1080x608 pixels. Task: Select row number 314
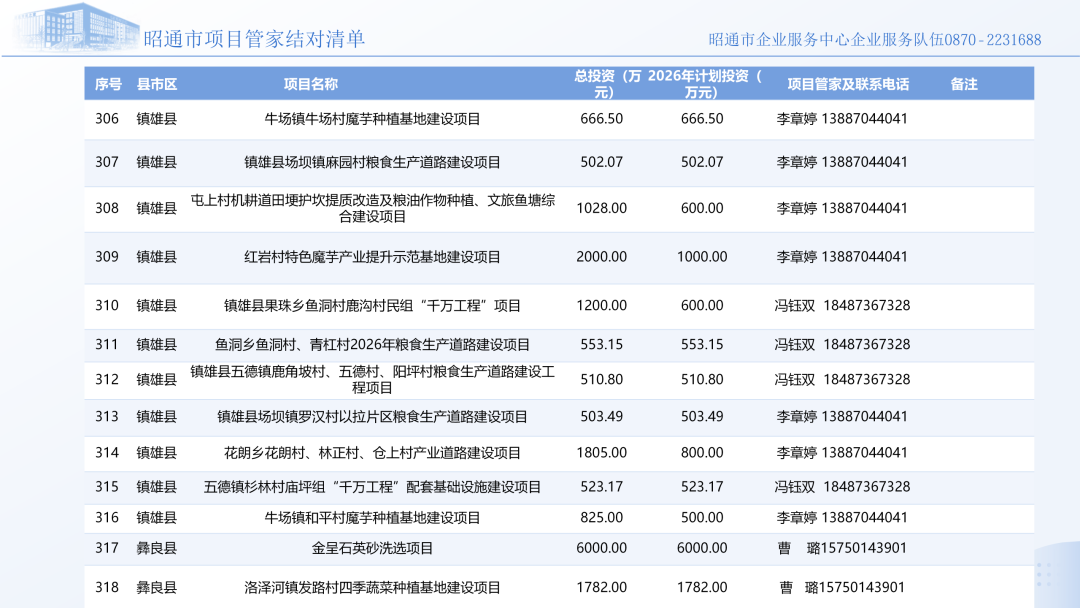pyautogui.click(x=107, y=452)
